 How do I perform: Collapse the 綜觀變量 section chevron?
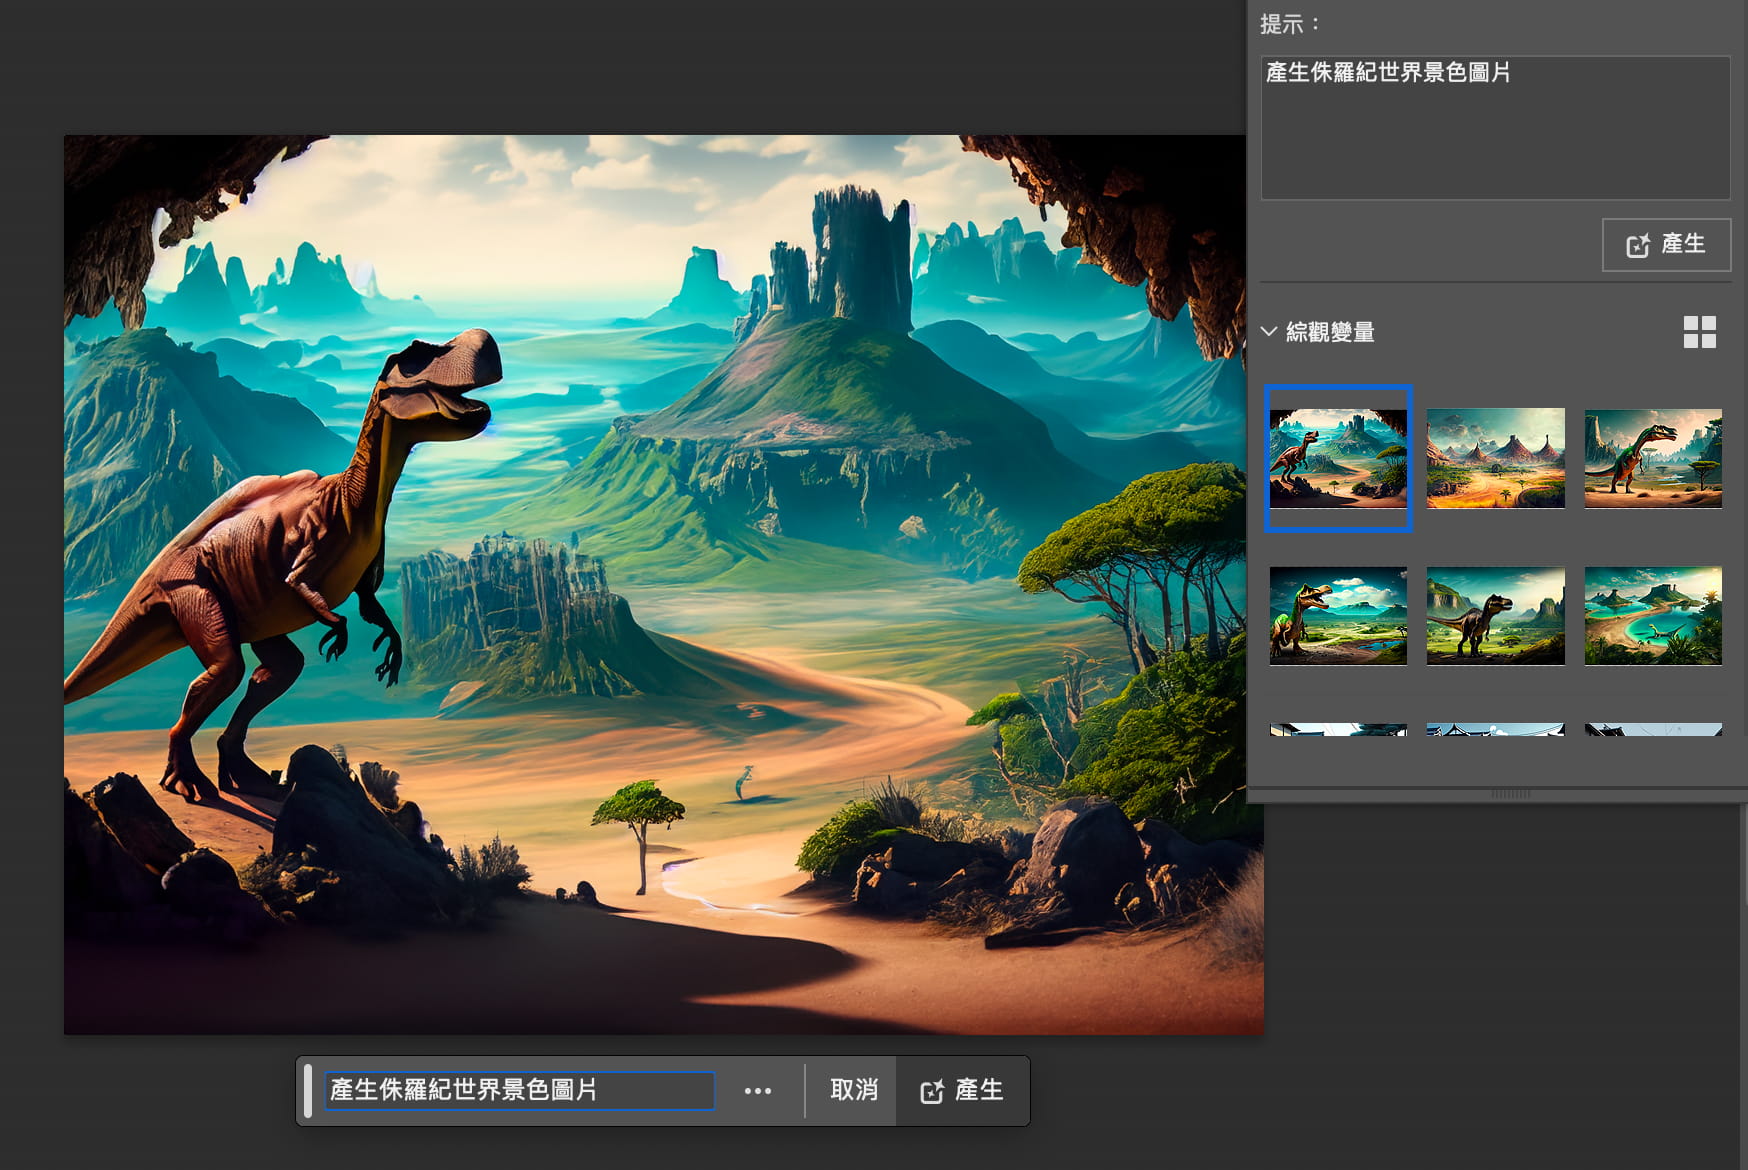coord(1269,332)
